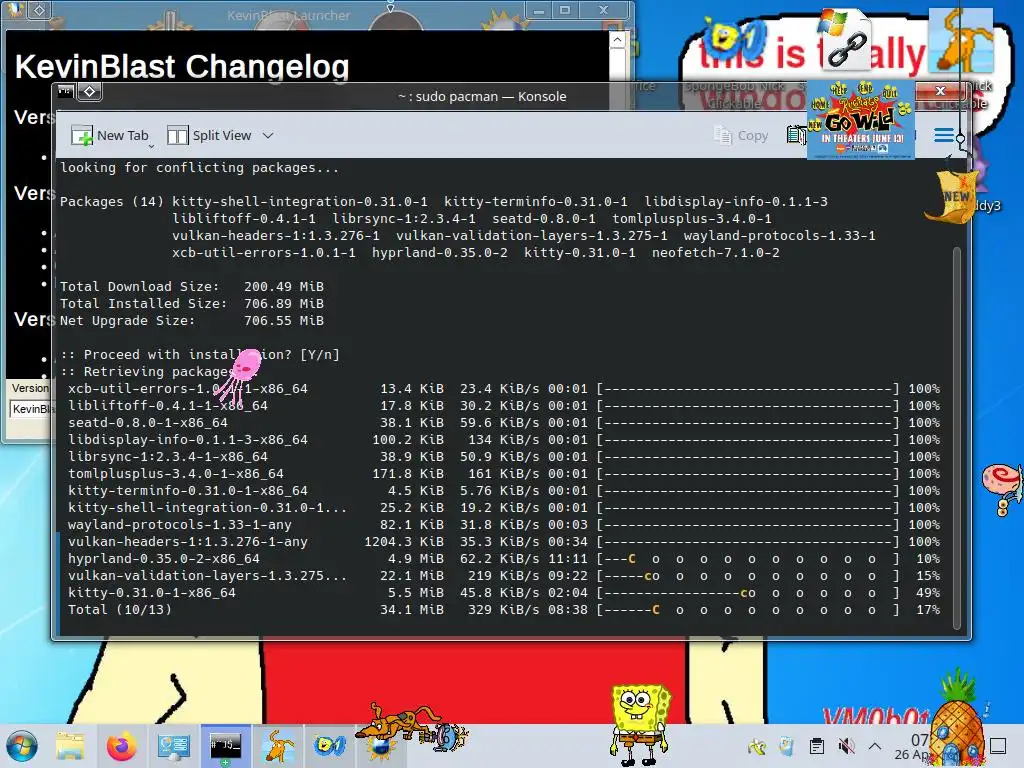Click the muted volume tray icon
Image resolution: width=1024 pixels, height=768 pixels.
846,746
